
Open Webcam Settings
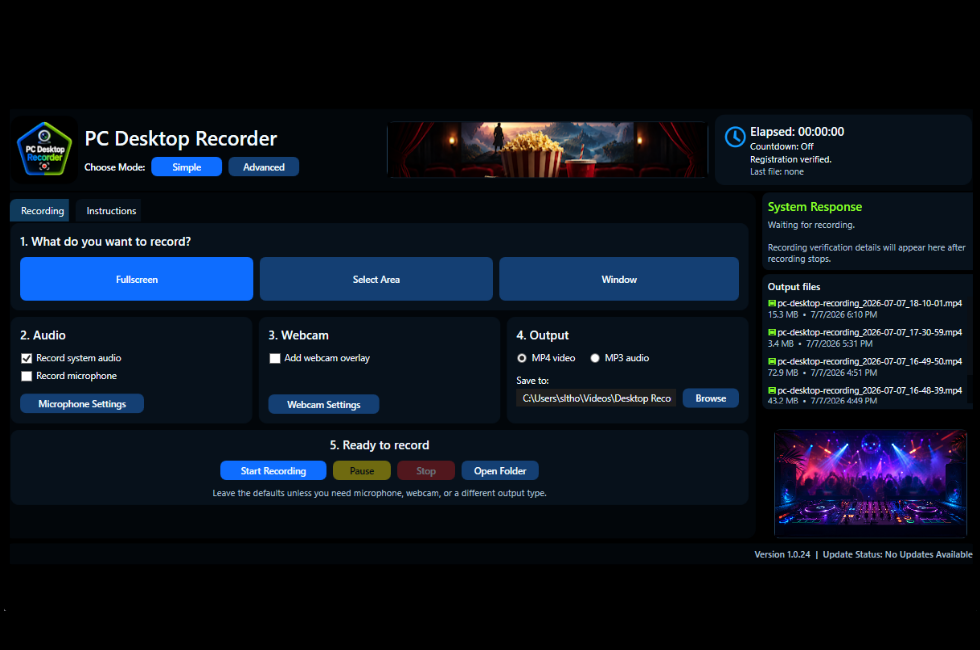point(324,404)
